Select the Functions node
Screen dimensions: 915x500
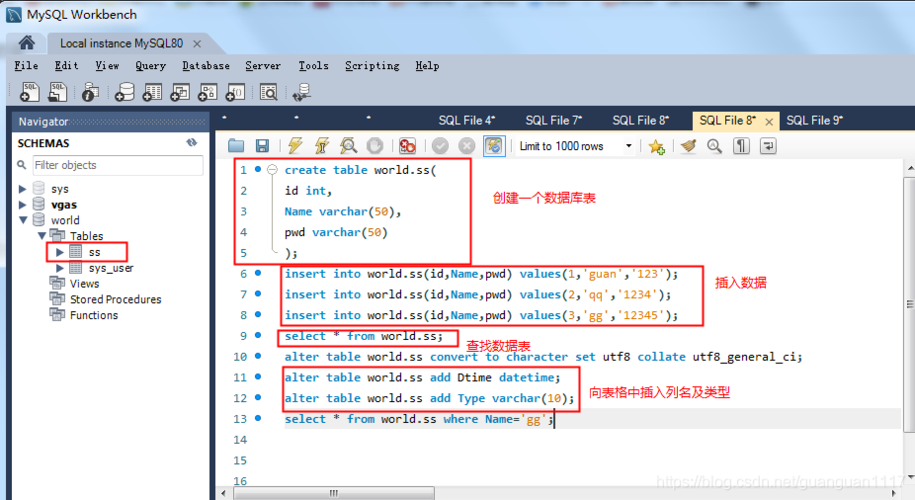pos(94,315)
